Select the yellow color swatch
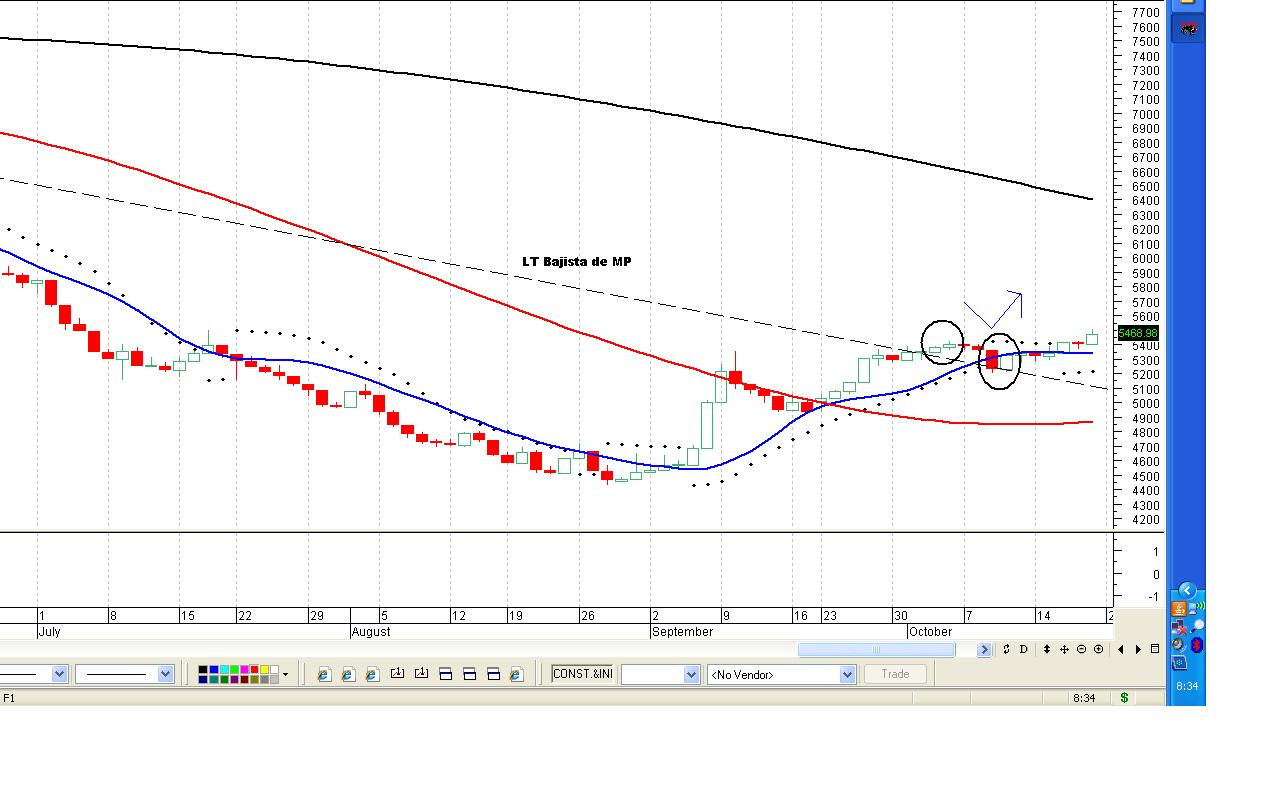 click(x=266, y=669)
